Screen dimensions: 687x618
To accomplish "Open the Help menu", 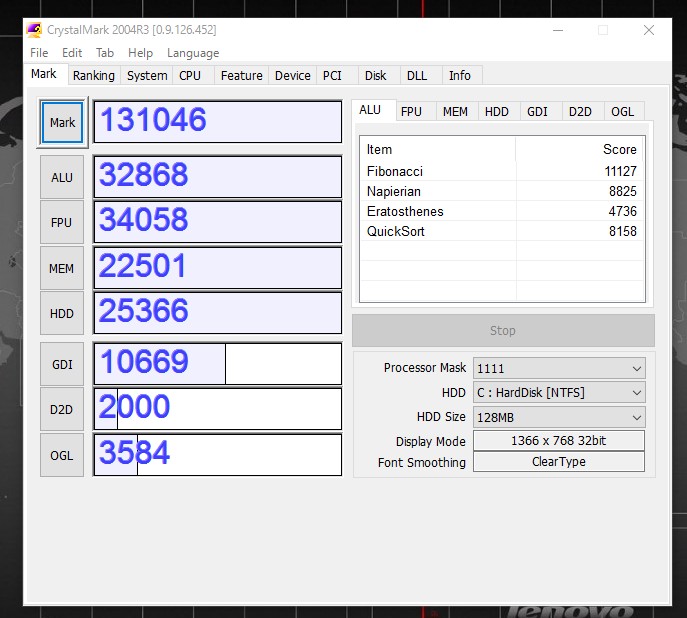I will click(140, 53).
